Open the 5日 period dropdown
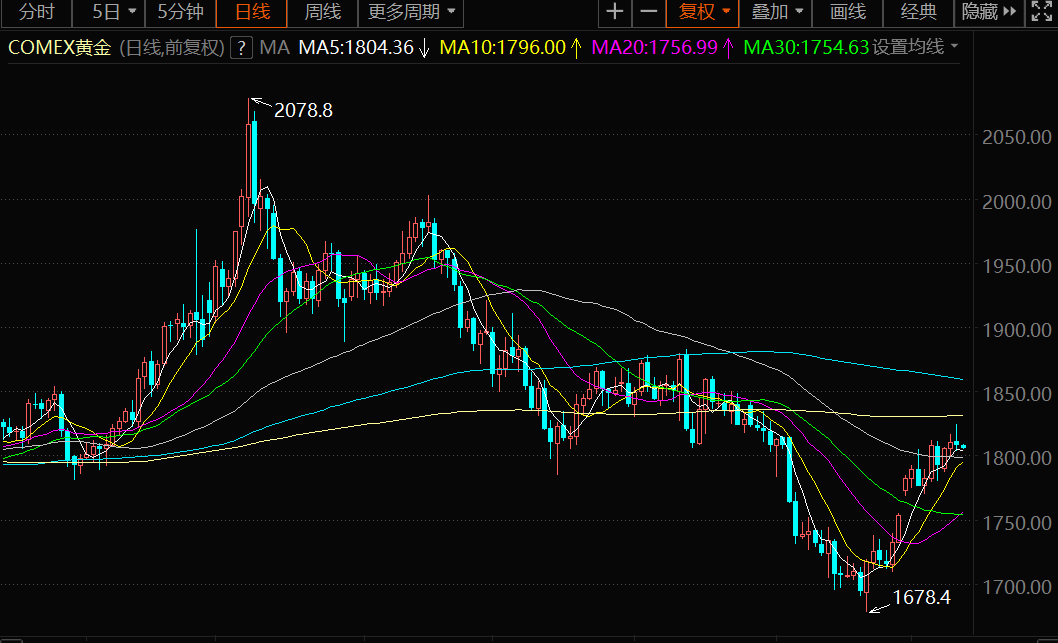 tap(113, 12)
